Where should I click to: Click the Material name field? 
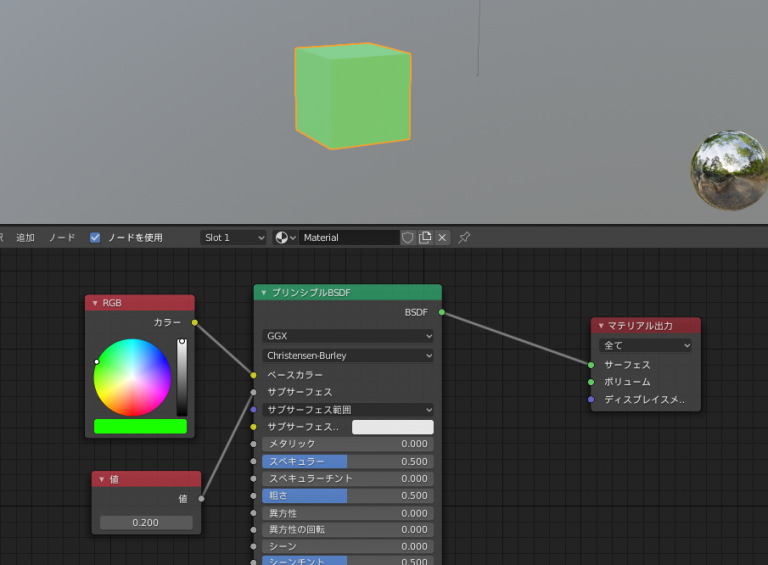point(348,238)
